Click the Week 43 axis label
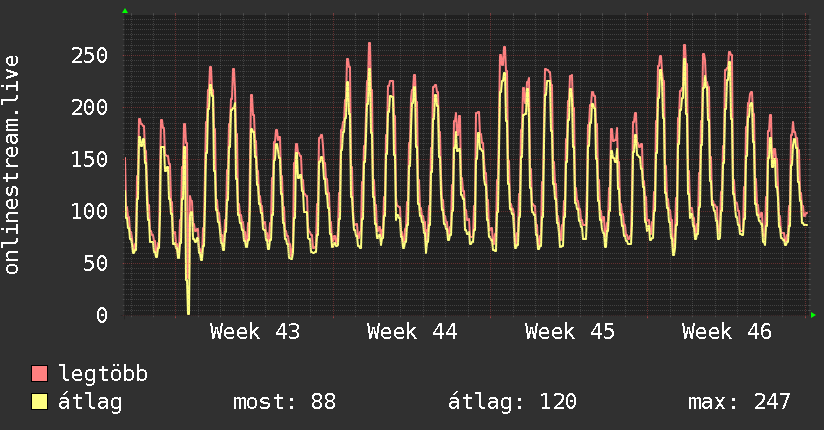The width and height of the screenshot is (824, 430). tap(255, 332)
